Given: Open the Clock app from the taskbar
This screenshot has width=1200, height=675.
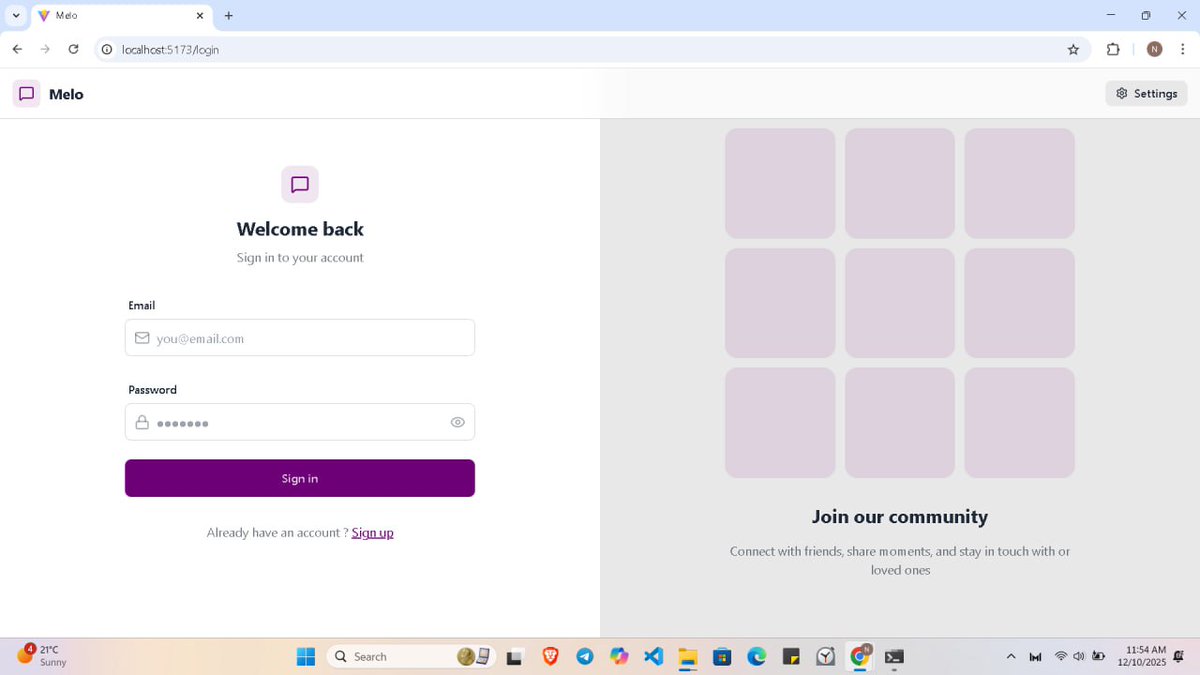Looking at the screenshot, I should point(826,656).
